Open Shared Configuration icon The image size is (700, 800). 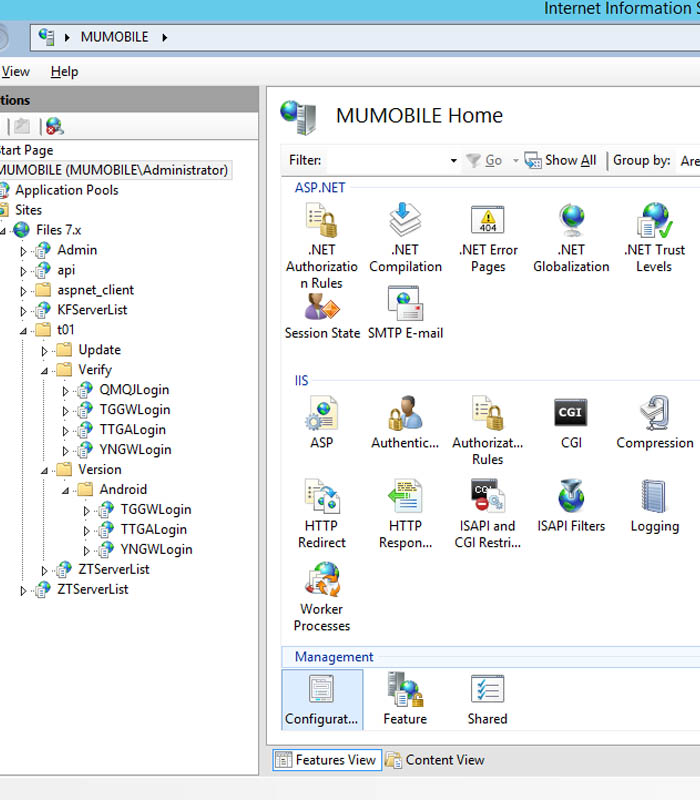(x=488, y=699)
